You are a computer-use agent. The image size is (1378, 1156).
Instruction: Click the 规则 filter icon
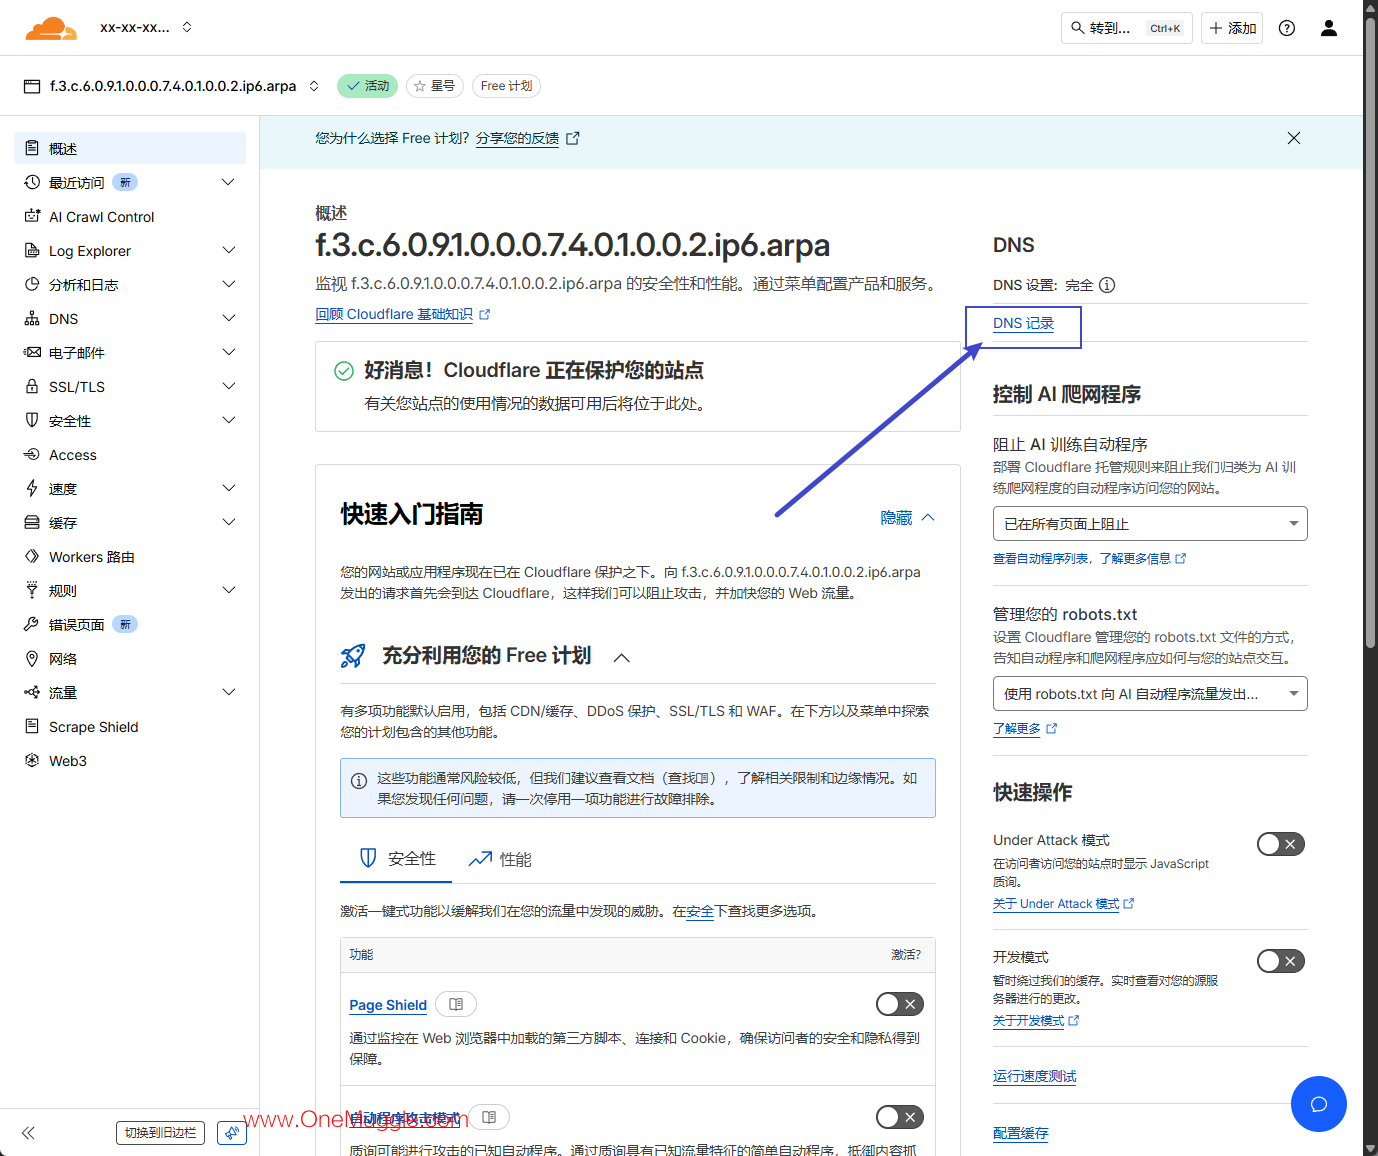point(32,590)
